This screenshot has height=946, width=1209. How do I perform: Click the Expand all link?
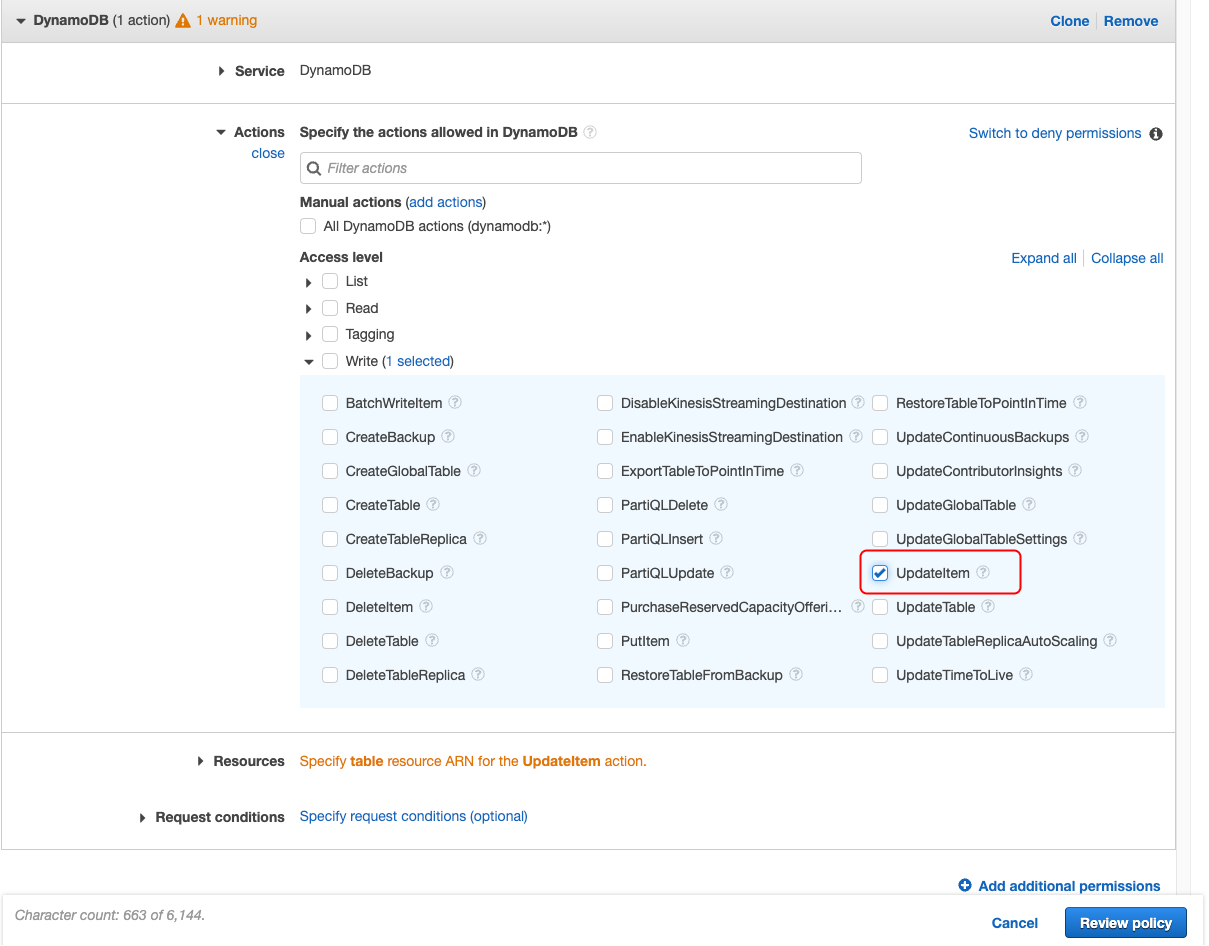(x=1044, y=258)
